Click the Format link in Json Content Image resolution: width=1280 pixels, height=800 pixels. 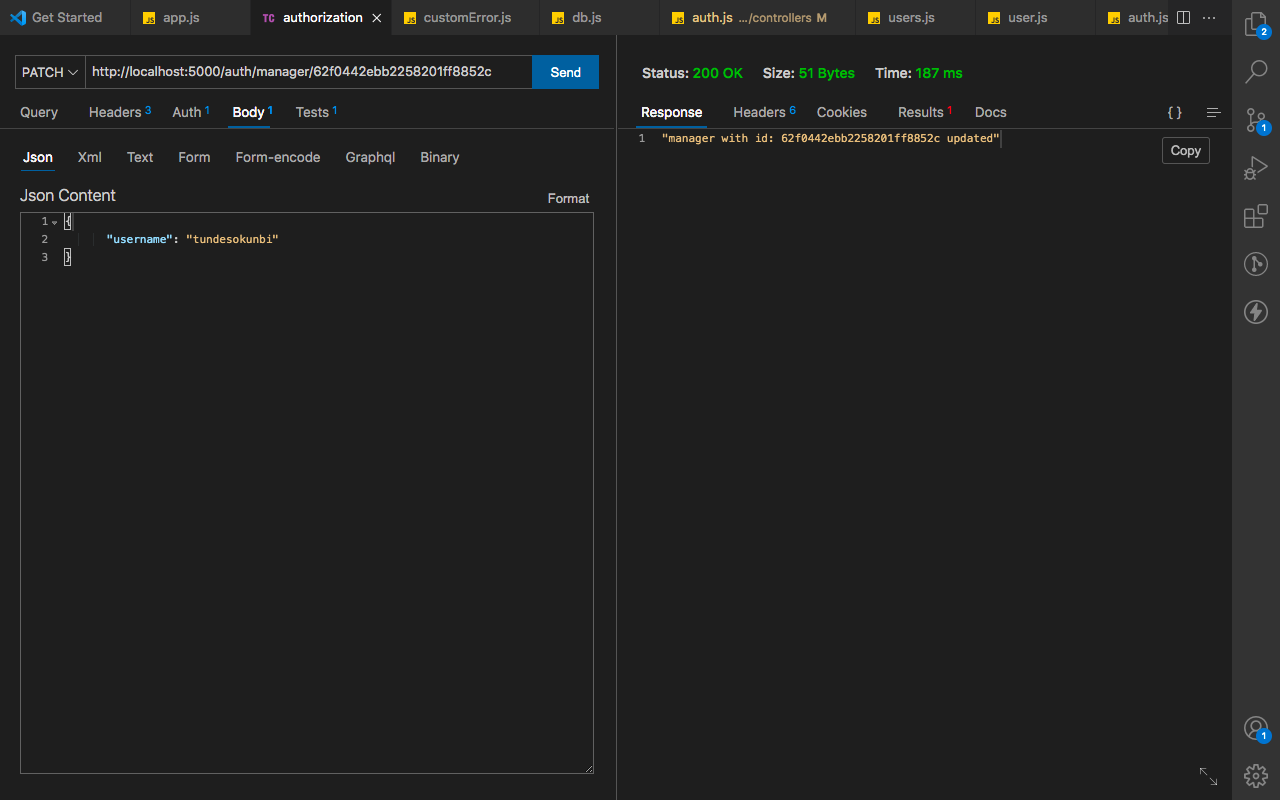click(568, 198)
